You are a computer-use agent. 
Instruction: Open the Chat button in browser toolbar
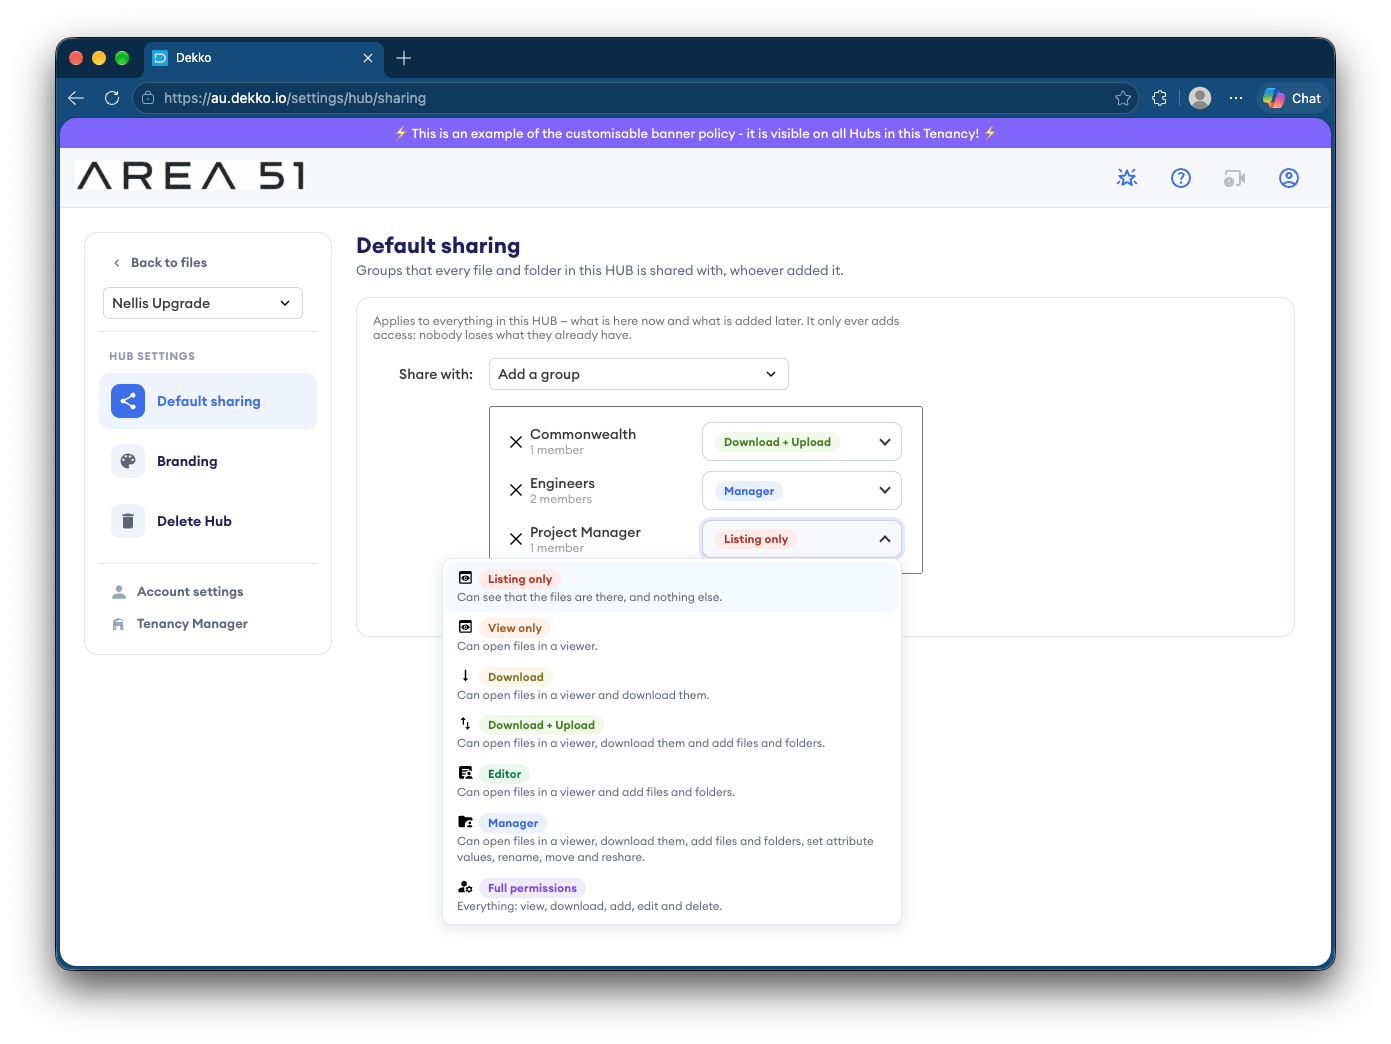tap(1292, 98)
